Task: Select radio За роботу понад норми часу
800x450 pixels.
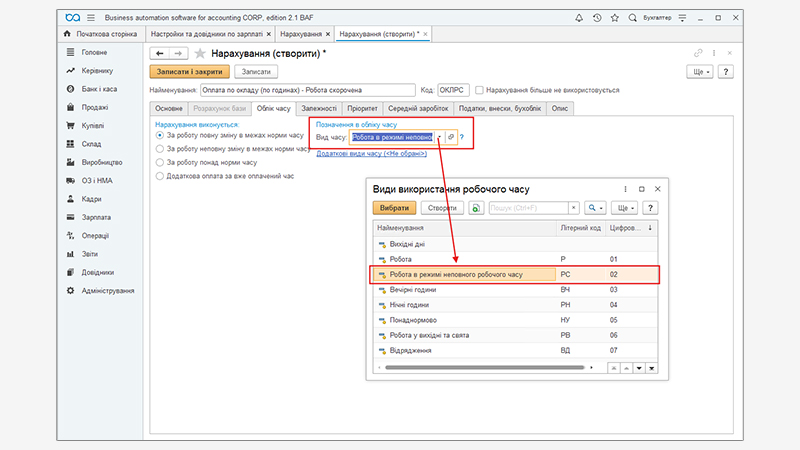Action: (160, 161)
